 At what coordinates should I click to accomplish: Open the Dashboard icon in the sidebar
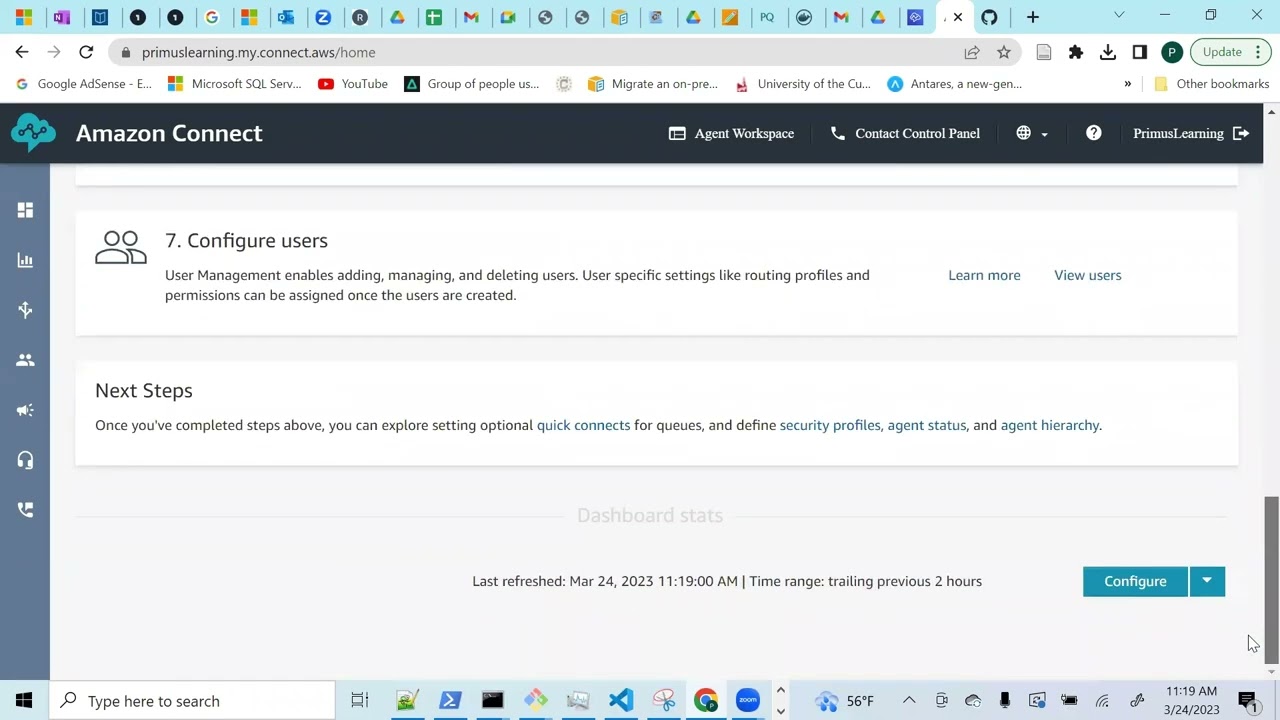[25, 210]
